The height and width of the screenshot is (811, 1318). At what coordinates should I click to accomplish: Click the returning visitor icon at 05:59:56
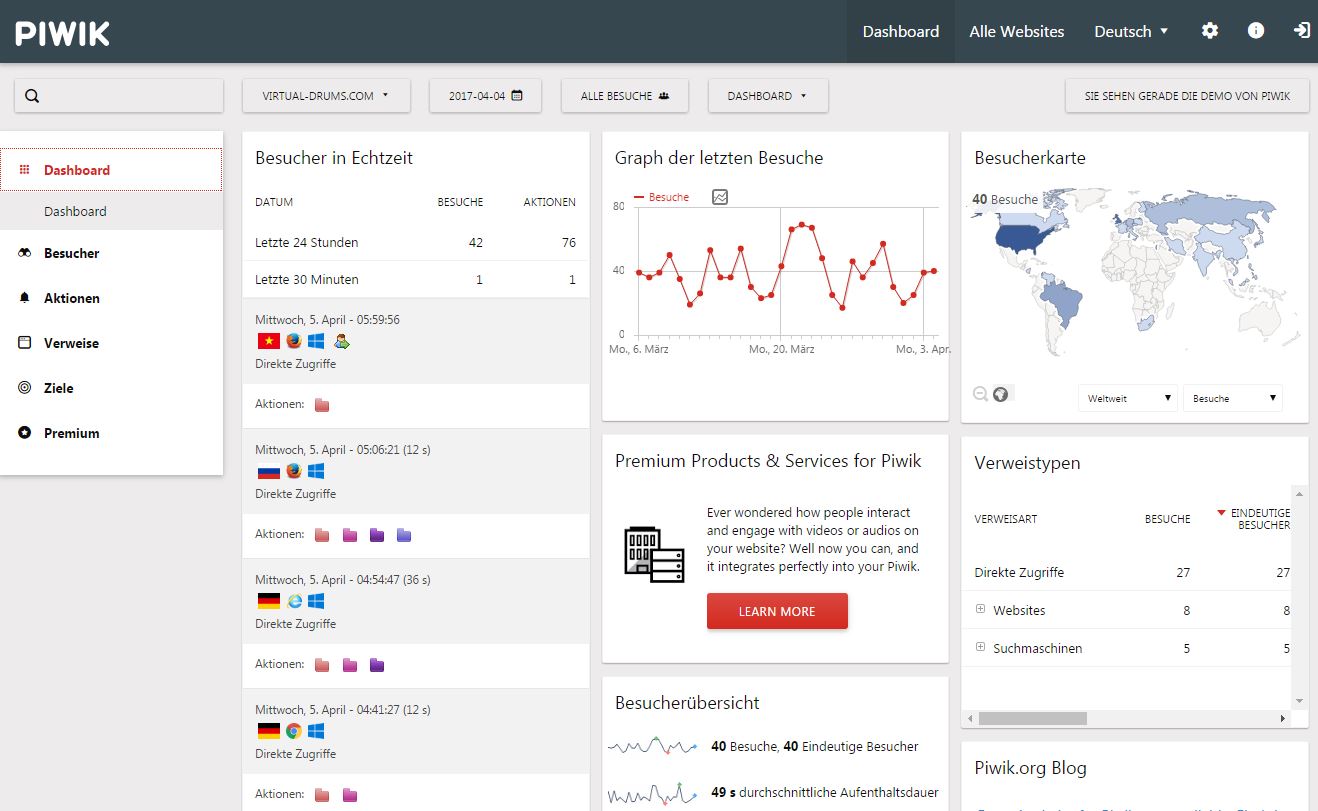pyautogui.click(x=342, y=341)
